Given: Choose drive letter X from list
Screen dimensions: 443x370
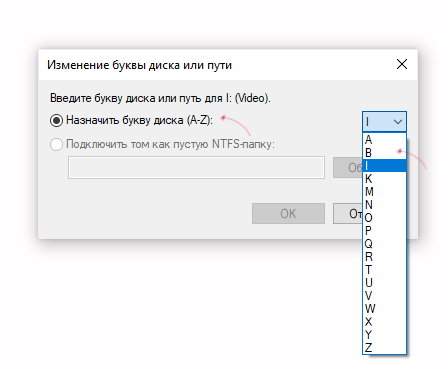Looking at the screenshot, I should pyautogui.click(x=384, y=322).
